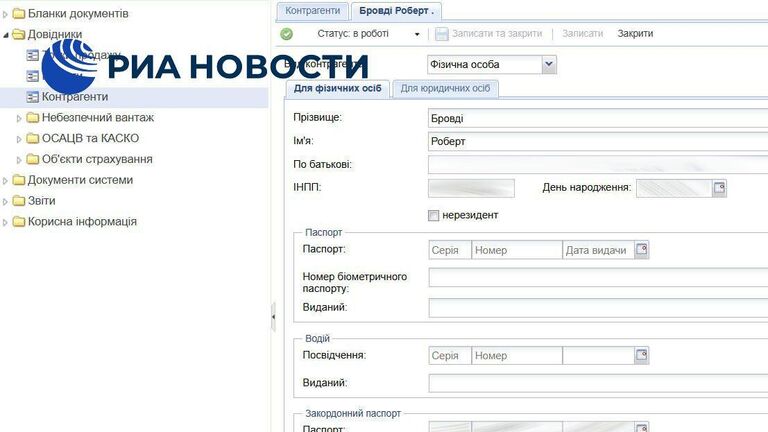The height and width of the screenshot is (432, 768).
Task: Expand the ОСАЦВ та КАСКО node
Action: [19, 140]
